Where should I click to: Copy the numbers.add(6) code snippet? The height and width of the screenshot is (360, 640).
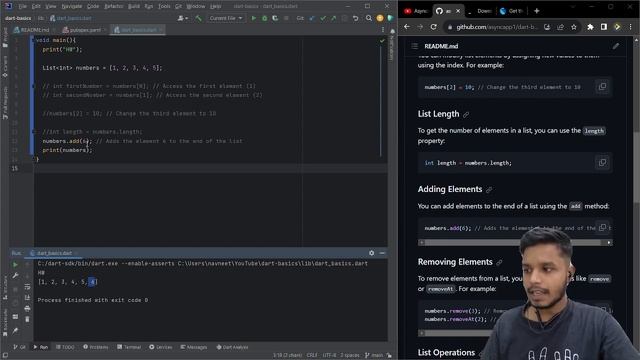pyautogui.click(x=602, y=227)
